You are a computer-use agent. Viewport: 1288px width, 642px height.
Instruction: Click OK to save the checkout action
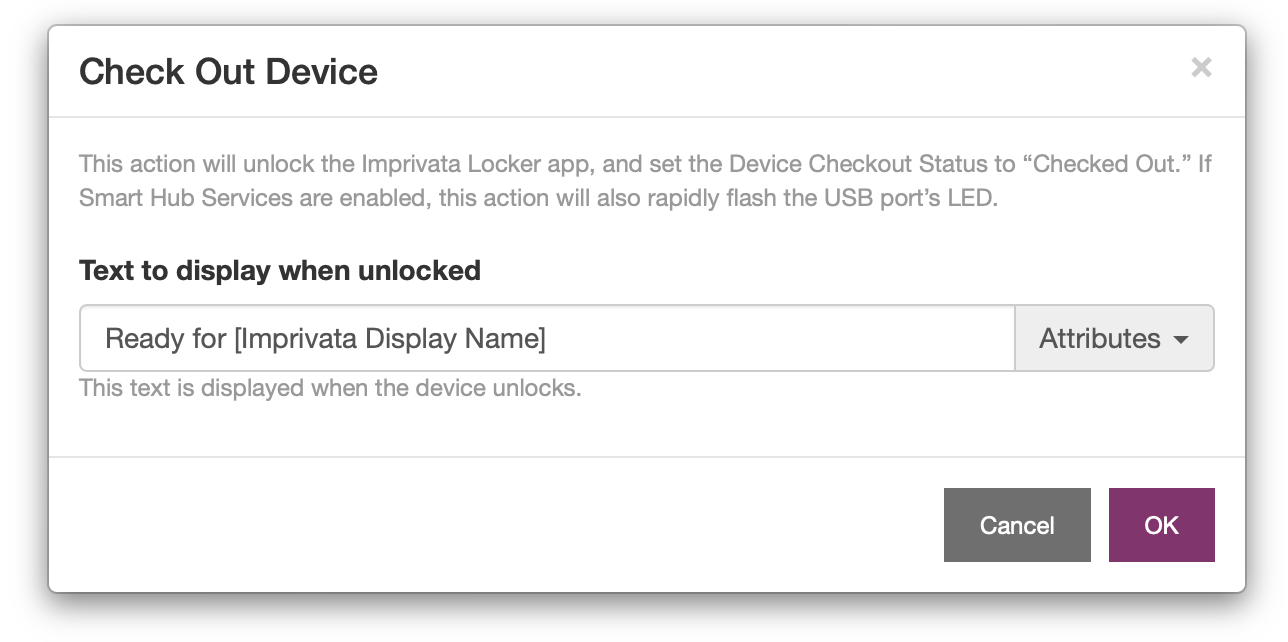(1161, 524)
